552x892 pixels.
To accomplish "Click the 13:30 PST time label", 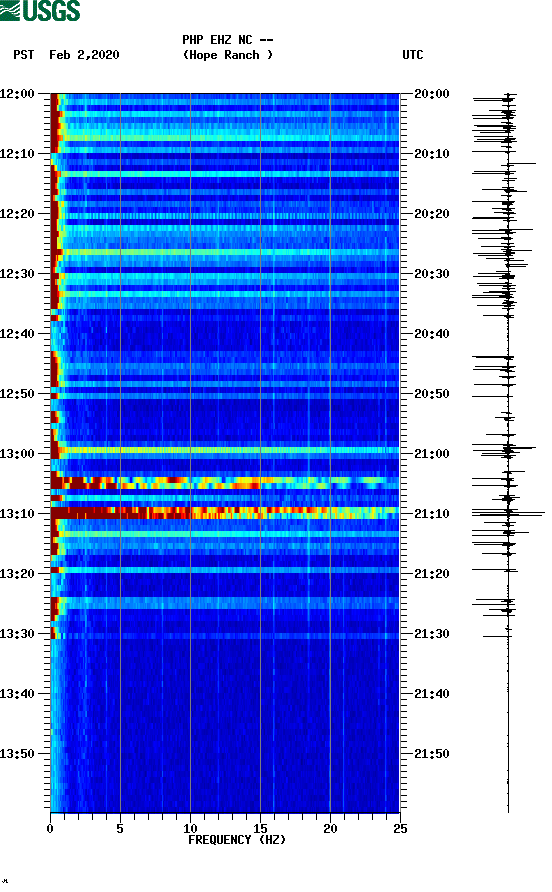I will (x=17, y=634).
